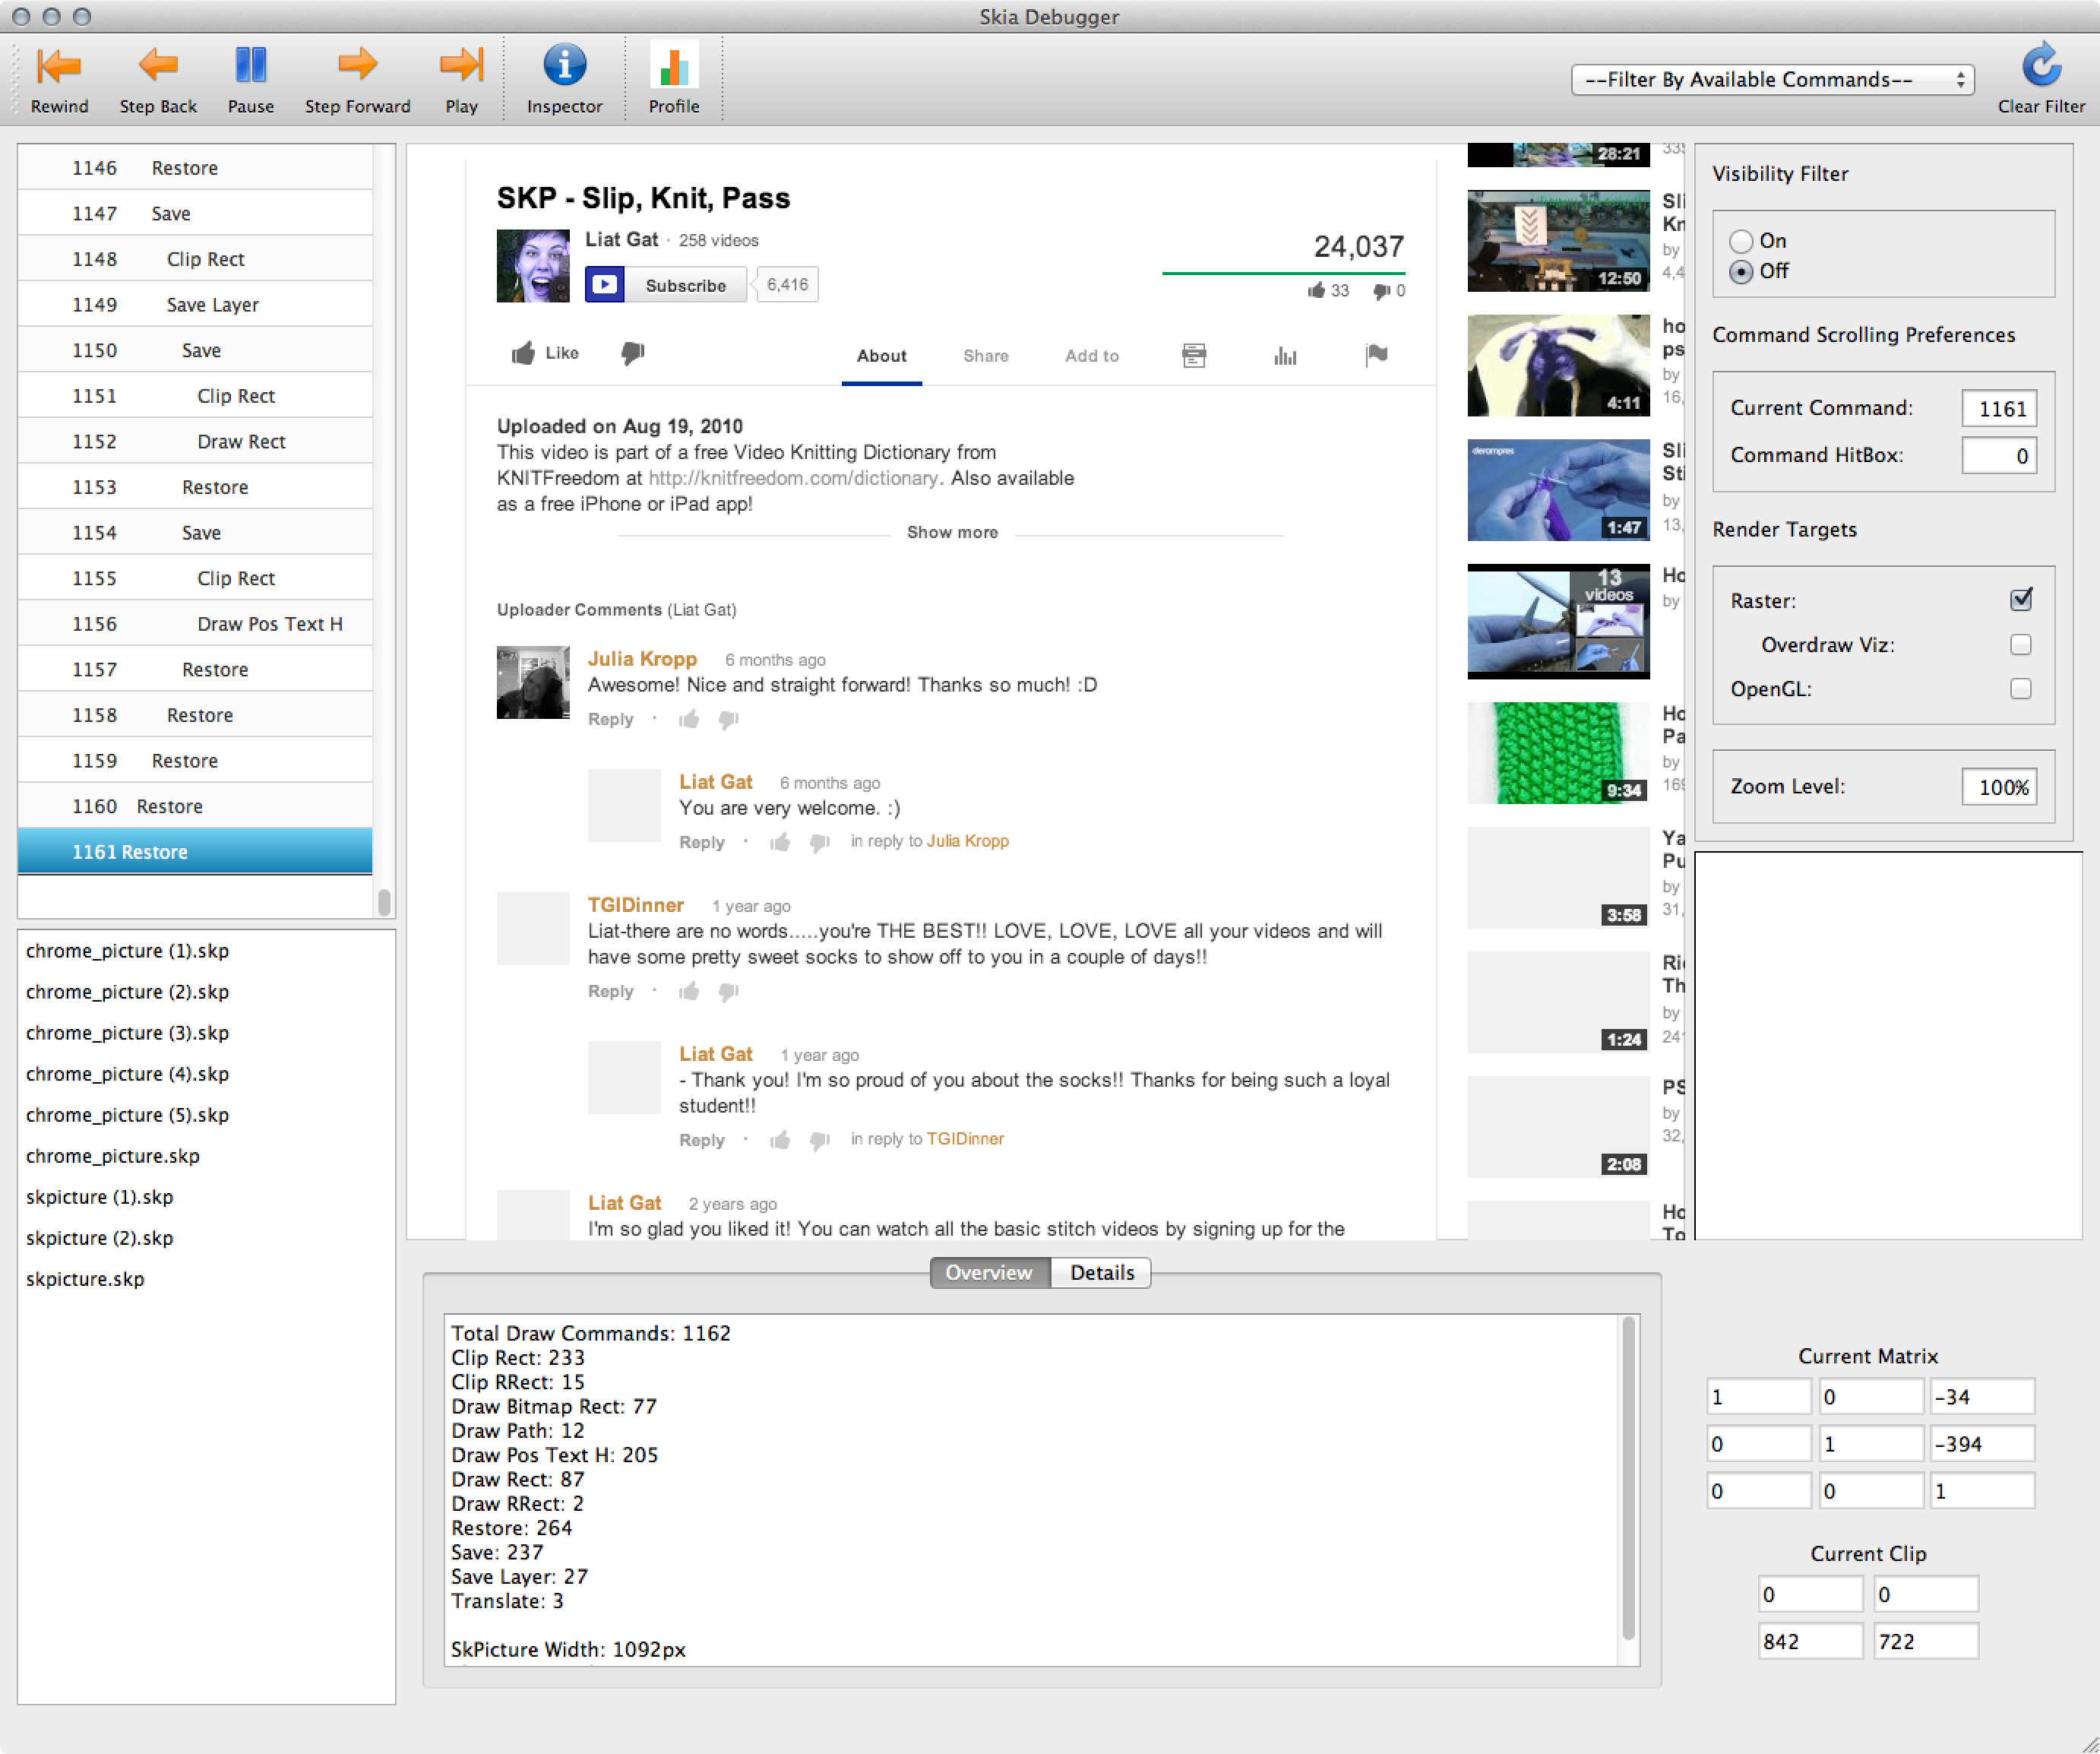Turn the Visibility Filter On

pyautogui.click(x=1741, y=241)
